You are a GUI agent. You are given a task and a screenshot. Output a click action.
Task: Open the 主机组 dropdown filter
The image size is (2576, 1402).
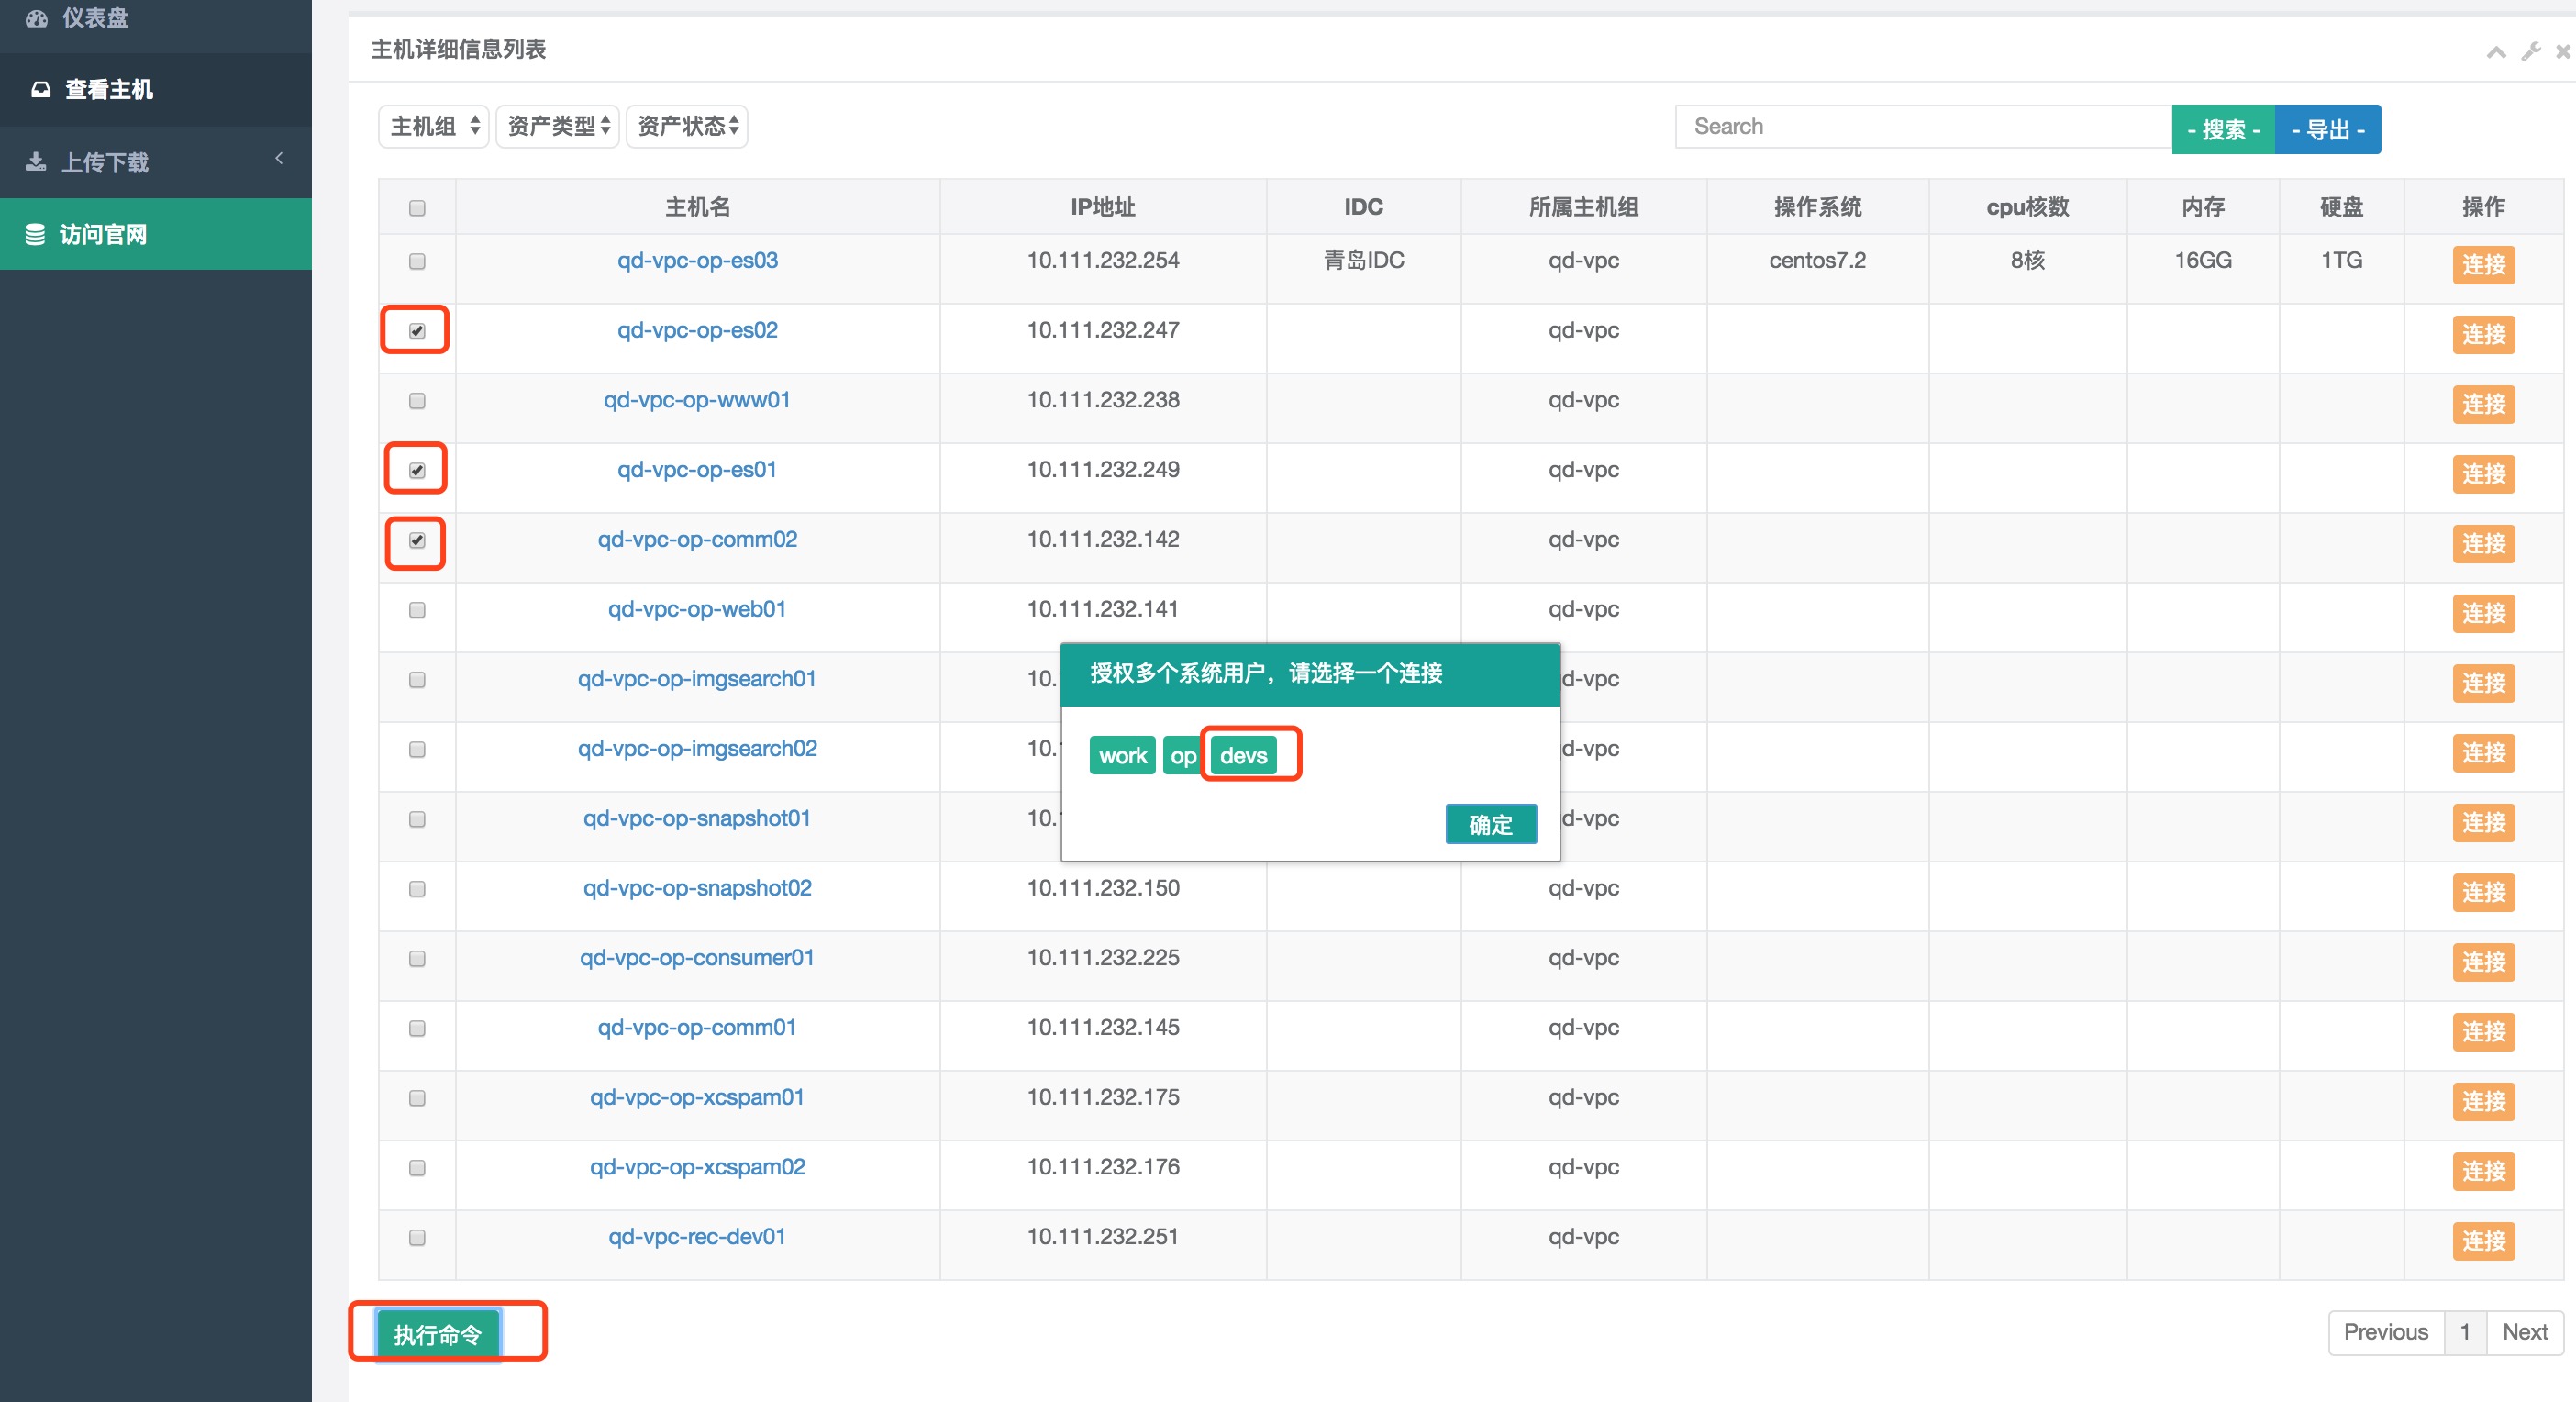[434, 127]
